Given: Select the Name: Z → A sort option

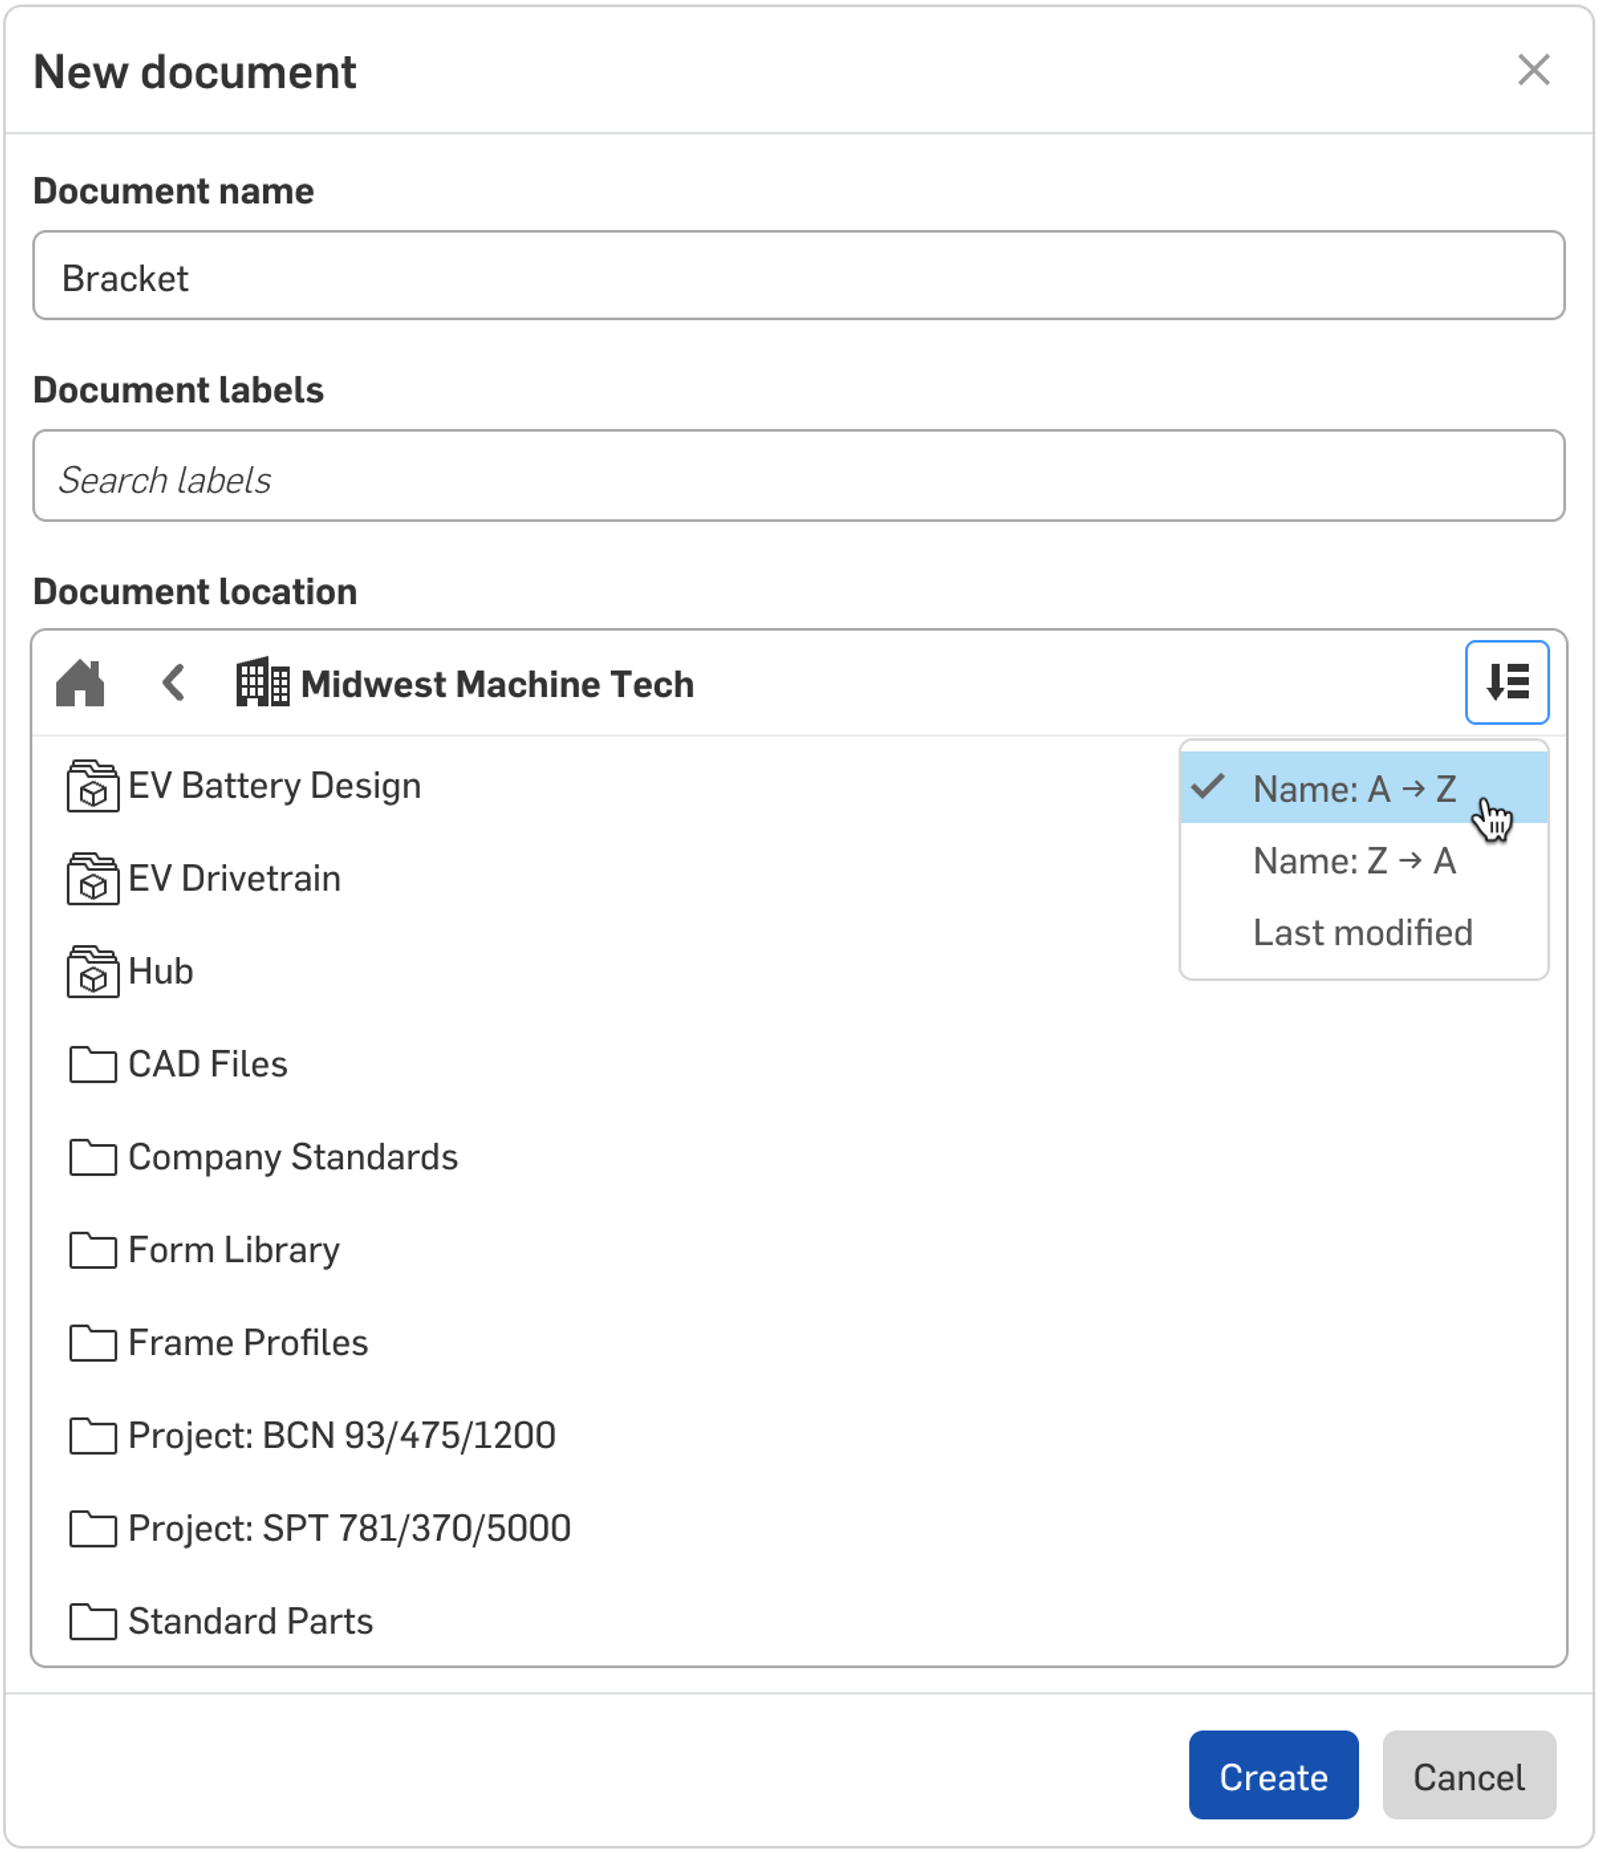Looking at the screenshot, I should pos(1354,861).
